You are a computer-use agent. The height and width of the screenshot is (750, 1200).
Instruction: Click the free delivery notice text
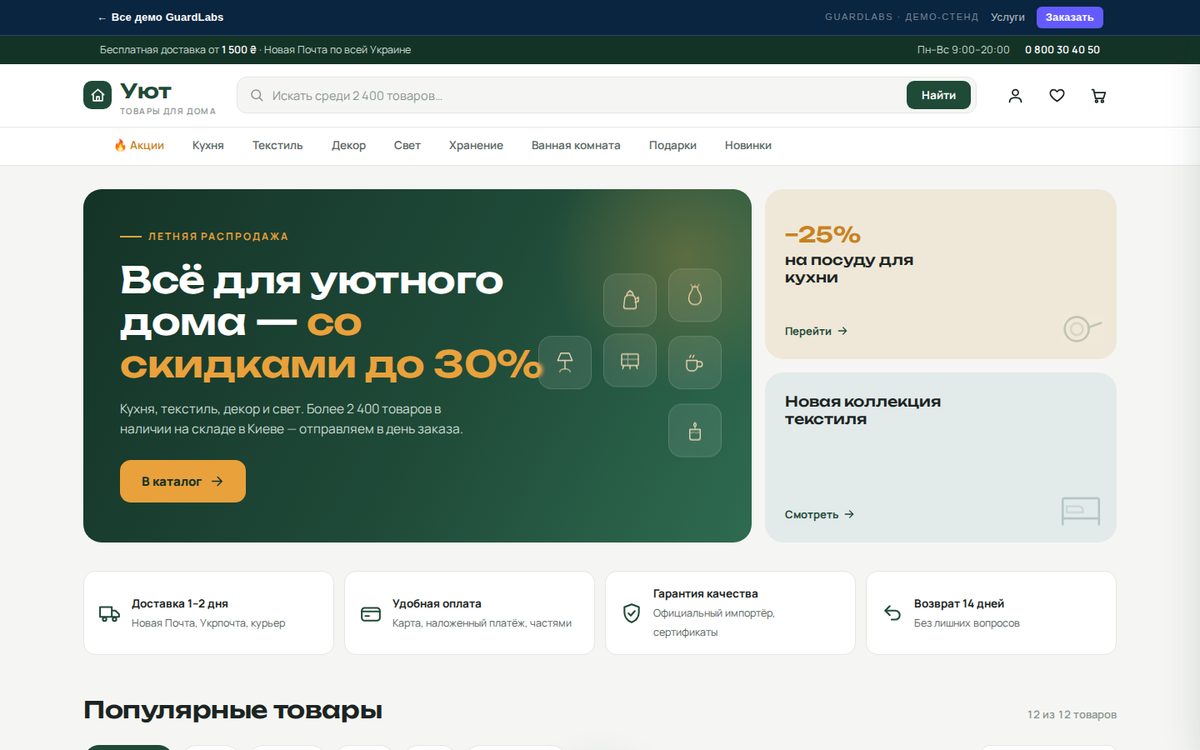click(x=255, y=49)
